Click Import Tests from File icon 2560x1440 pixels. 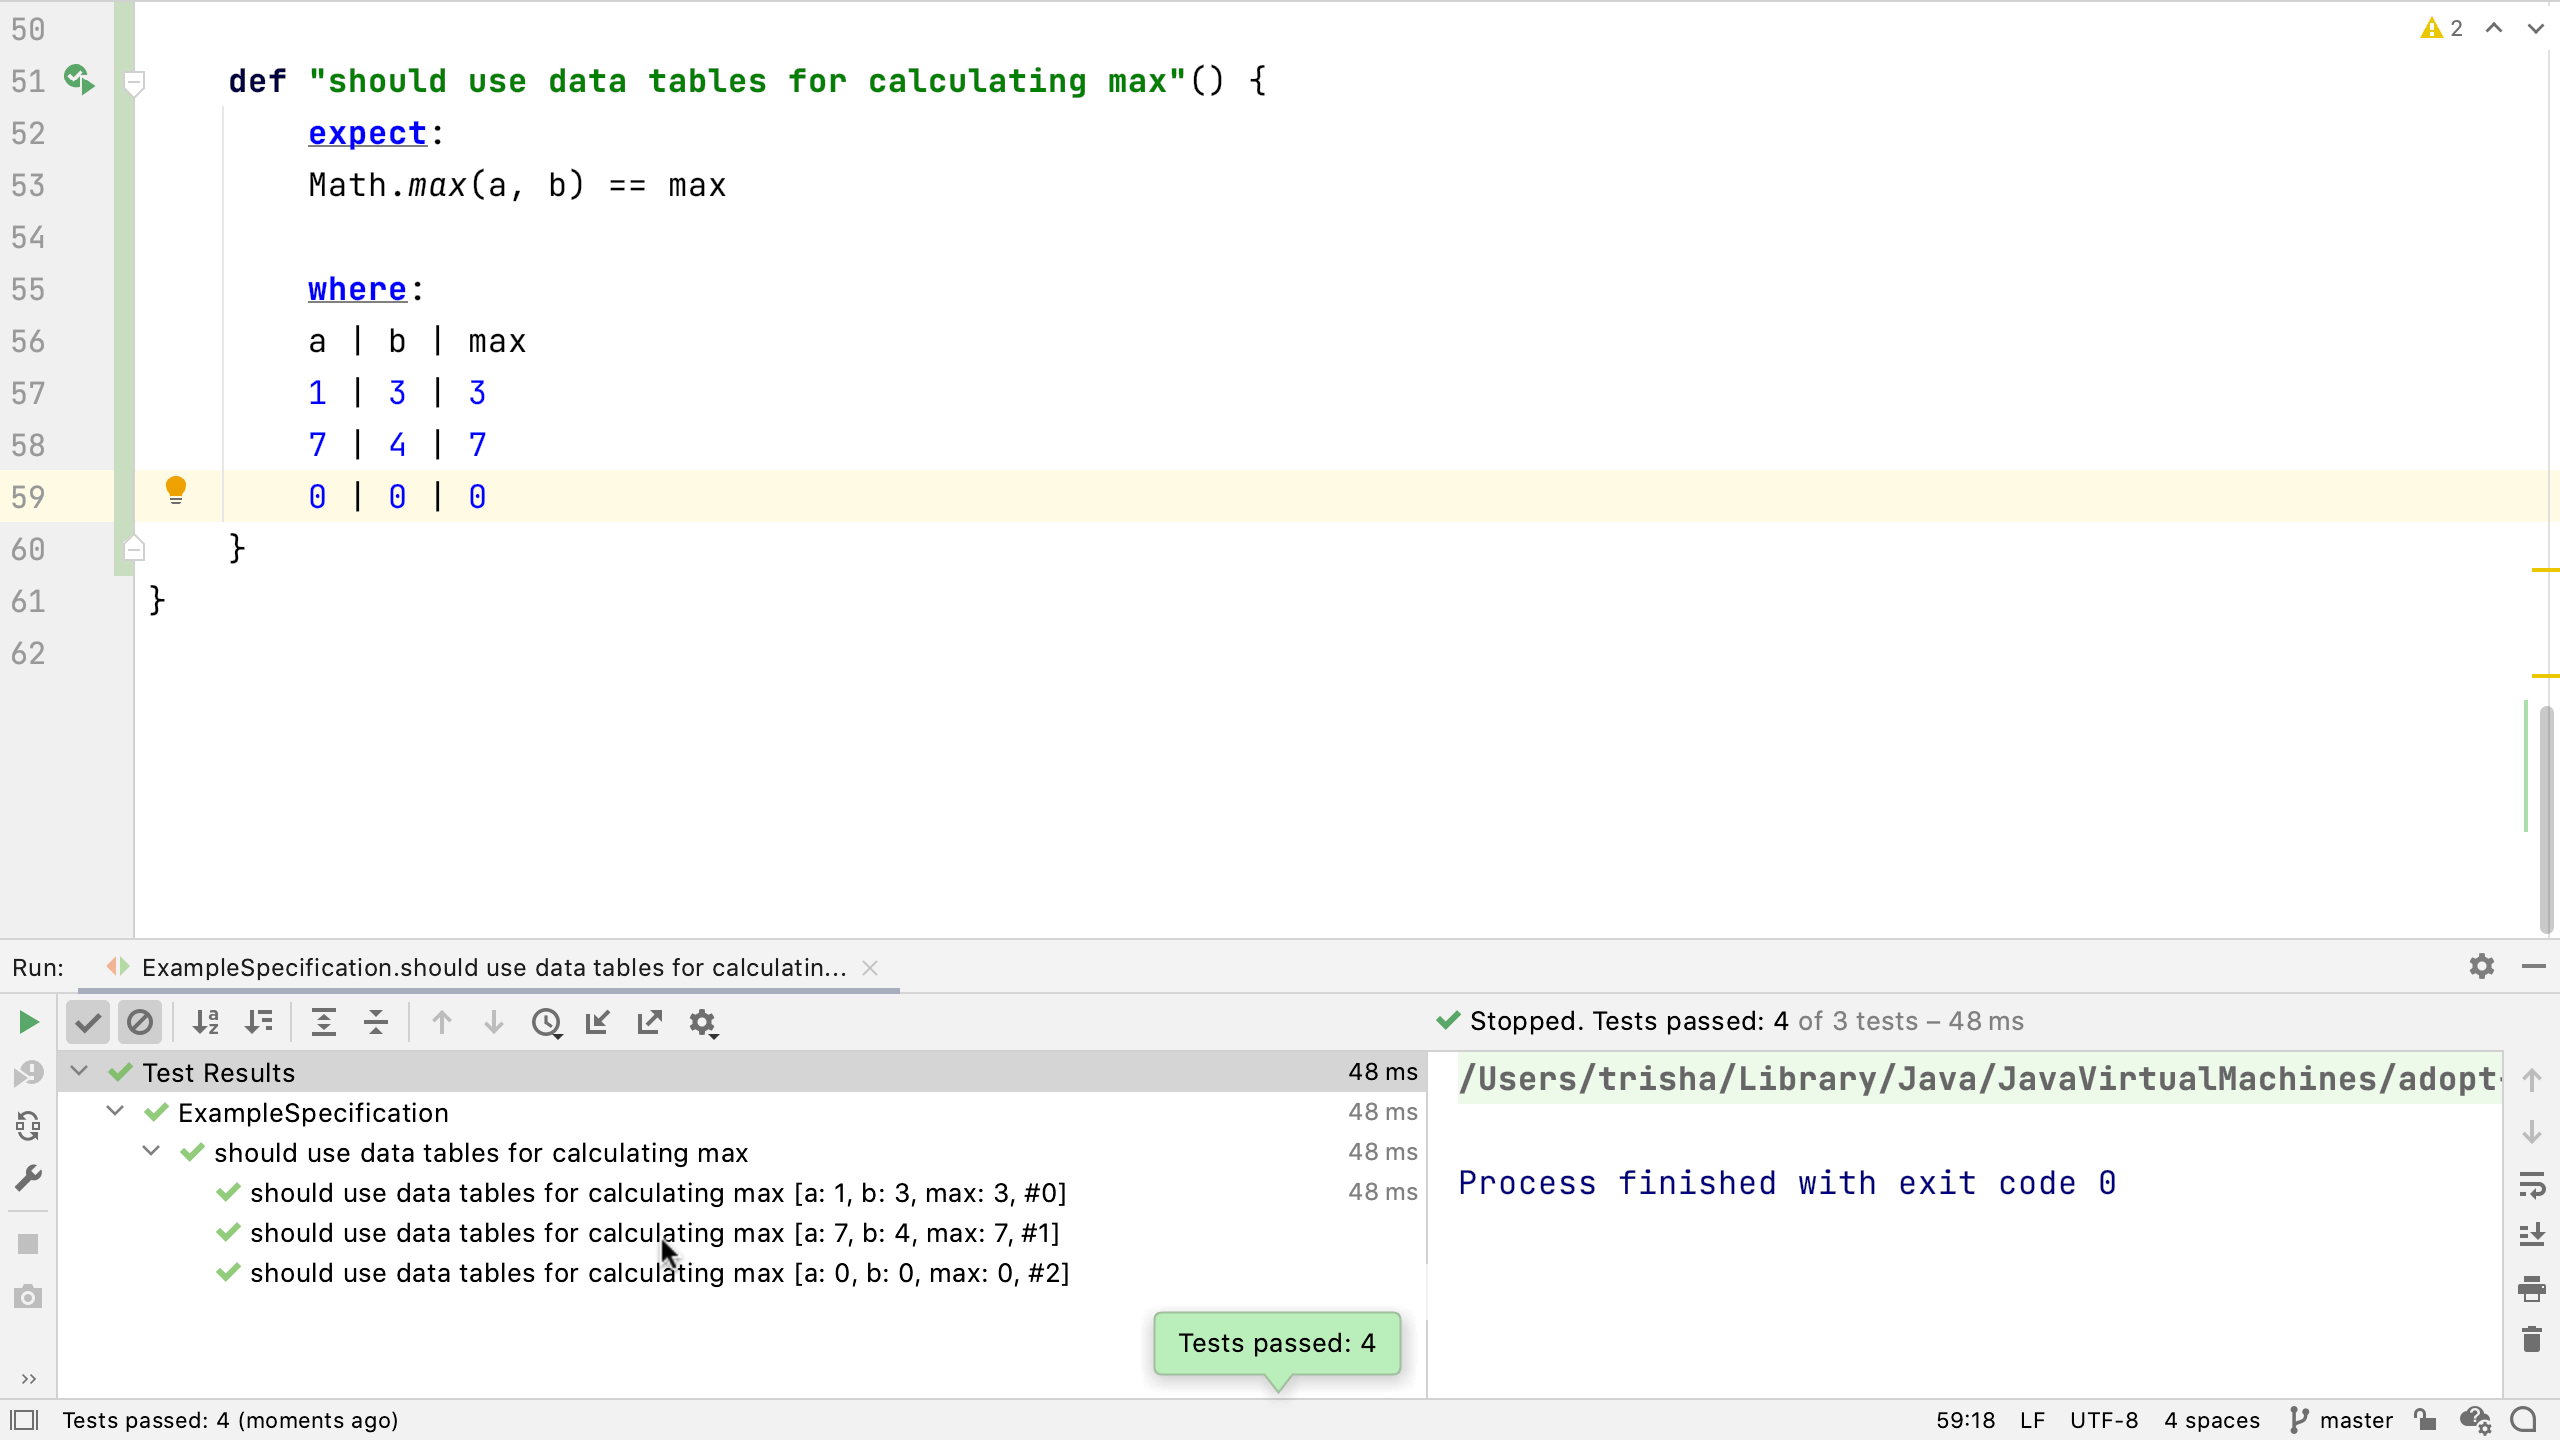click(597, 1022)
